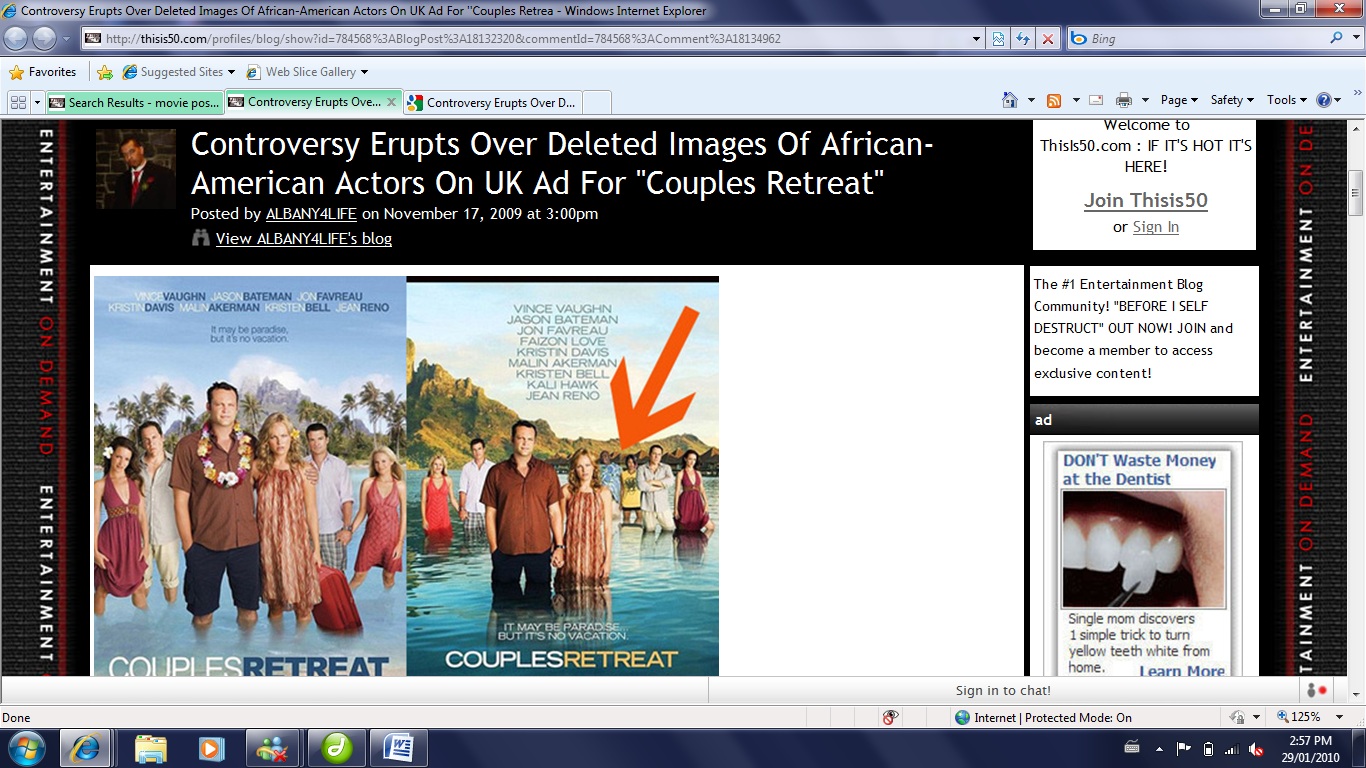Expand the Feeds dropdown arrow
This screenshot has height=768, width=1366.
click(1076, 100)
